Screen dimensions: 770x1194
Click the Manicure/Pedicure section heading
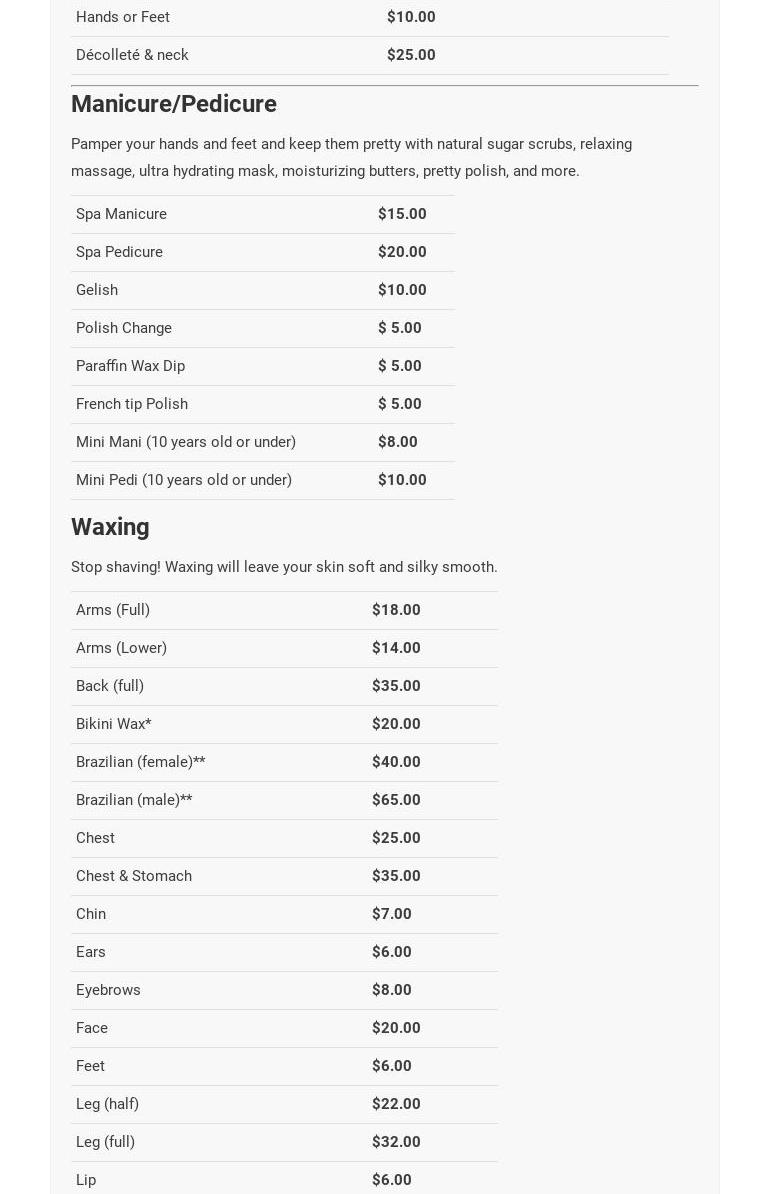pos(173,104)
